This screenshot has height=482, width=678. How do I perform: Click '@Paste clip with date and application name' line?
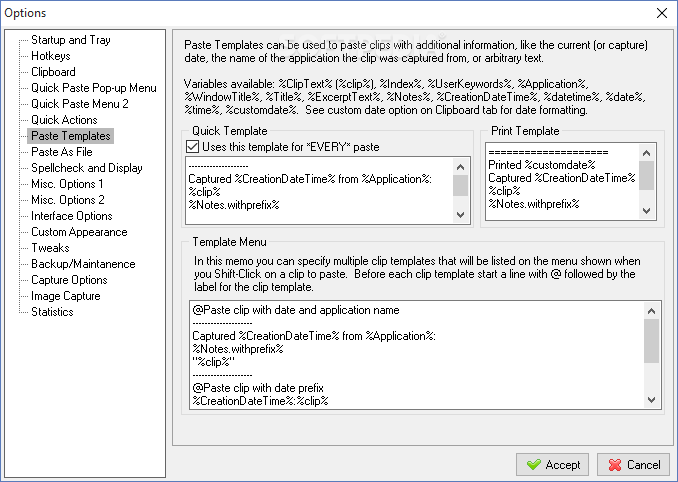click(296, 310)
